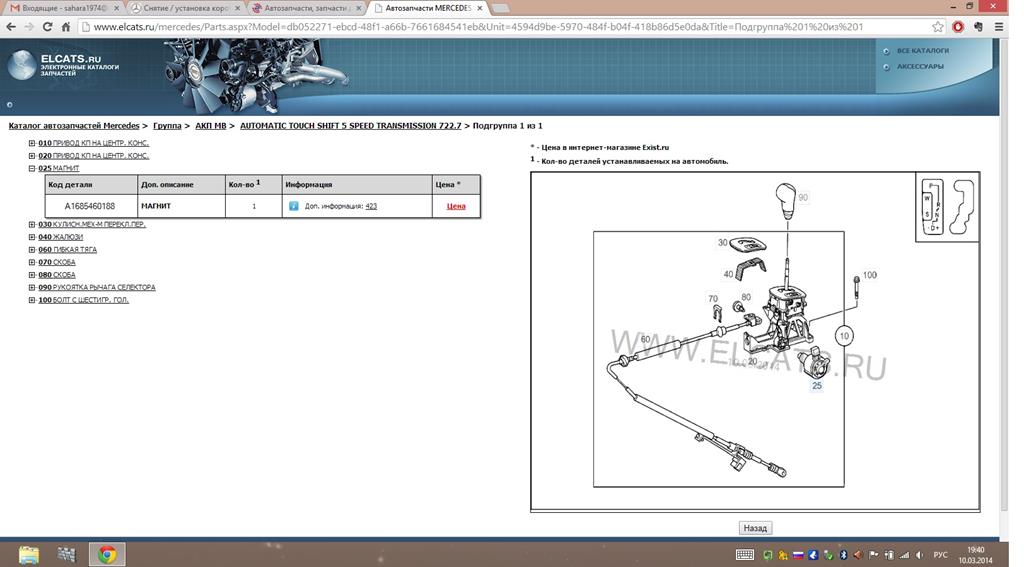Screen dimensions: 1024x567
Task: Collapse group 025 Магнит
Action: tap(31, 169)
